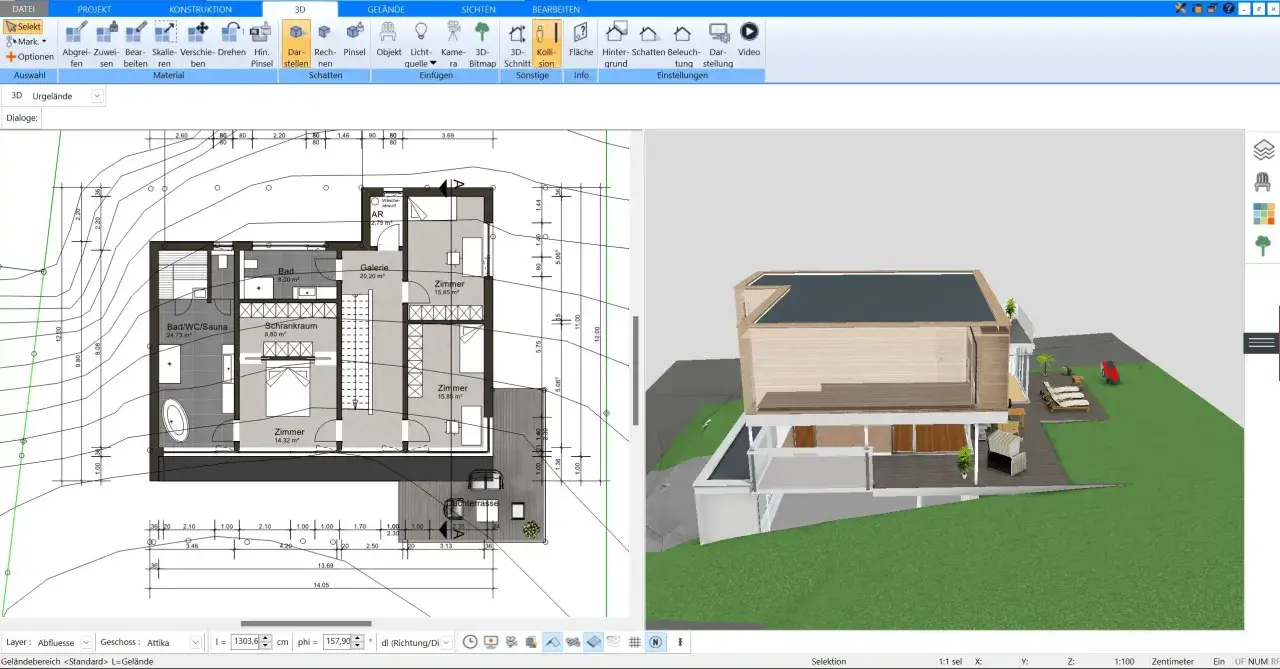Expand the side panel hamburger handle

point(1262,342)
